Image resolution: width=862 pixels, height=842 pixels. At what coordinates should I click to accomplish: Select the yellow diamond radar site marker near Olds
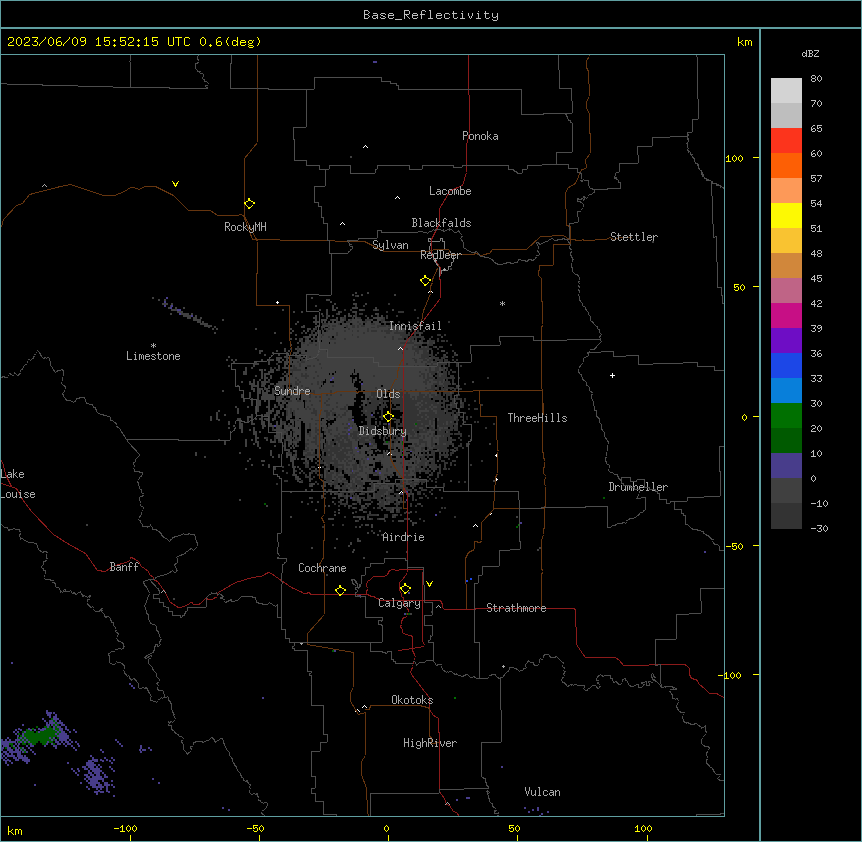[x=388, y=417]
